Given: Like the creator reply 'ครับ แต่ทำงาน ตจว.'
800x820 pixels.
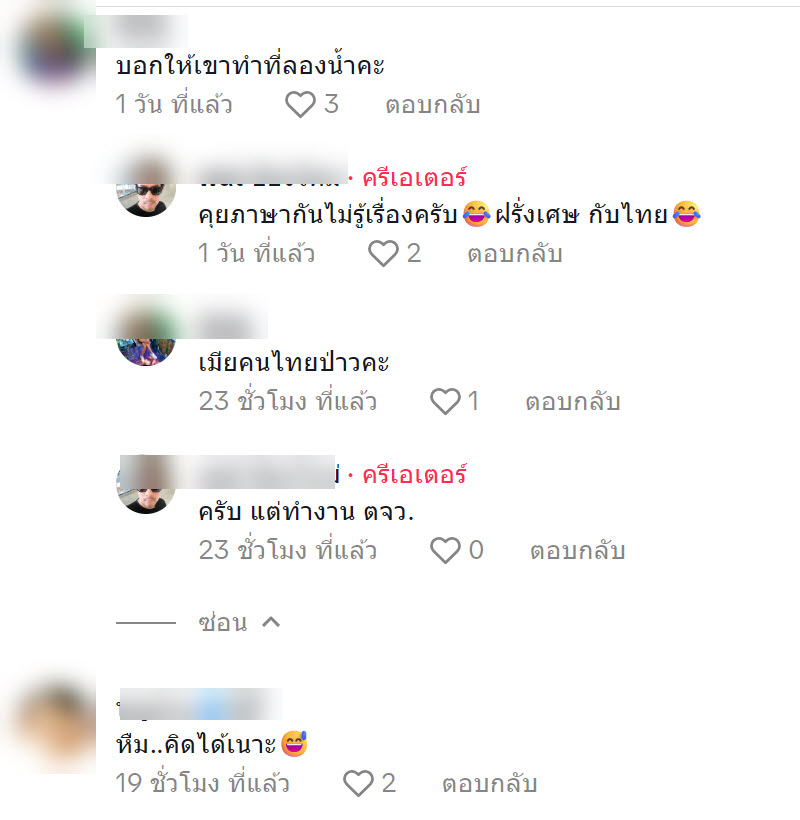Looking at the screenshot, I should [x=445, y=550].
